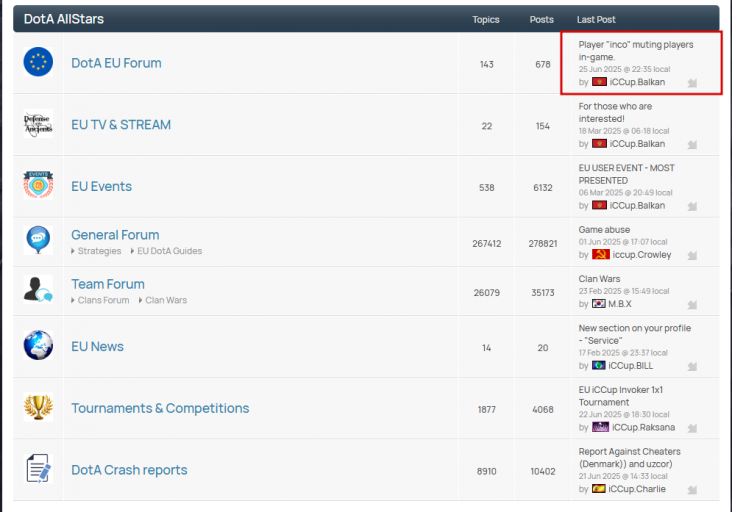View M.B.X's profile
The width and height of the screenshot is (732, 512).
(619, 304)
